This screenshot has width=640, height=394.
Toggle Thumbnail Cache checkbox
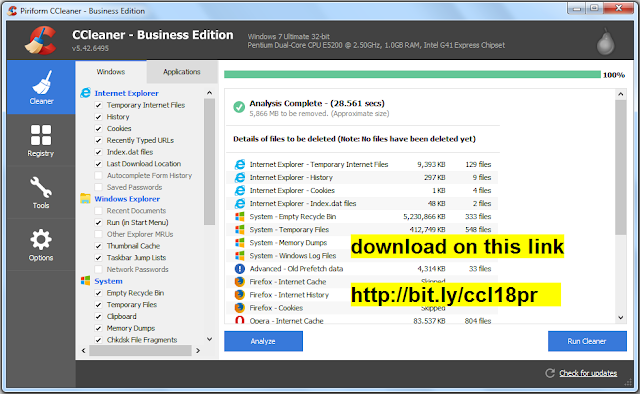(x=98, y=246)
